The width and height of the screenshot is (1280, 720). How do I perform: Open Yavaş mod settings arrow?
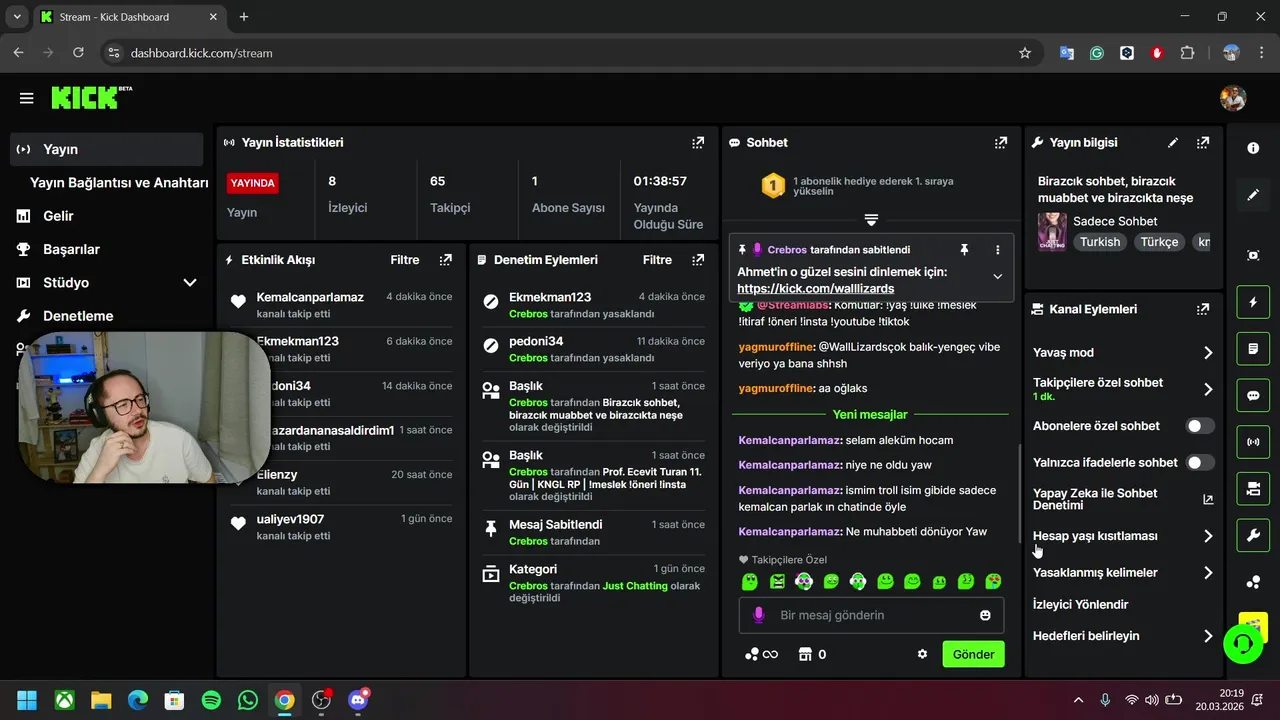point(1208,353)
